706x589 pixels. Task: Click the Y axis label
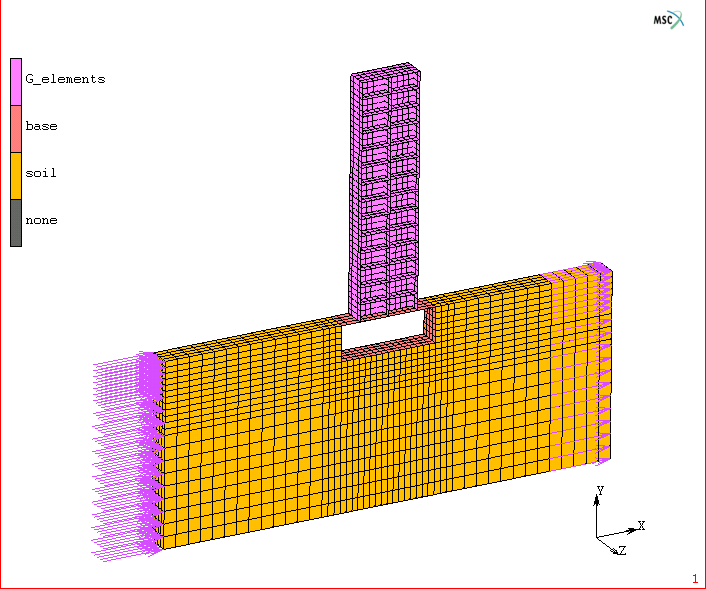tap(600, 490)
